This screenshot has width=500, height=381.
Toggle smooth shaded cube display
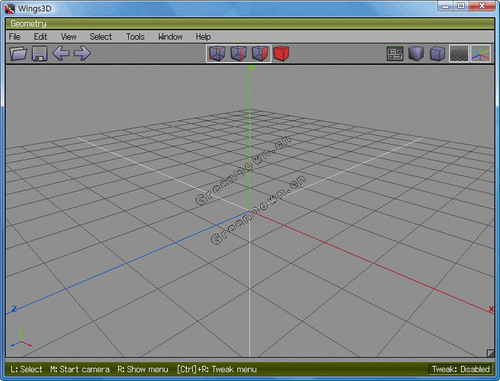pos(437,54)
